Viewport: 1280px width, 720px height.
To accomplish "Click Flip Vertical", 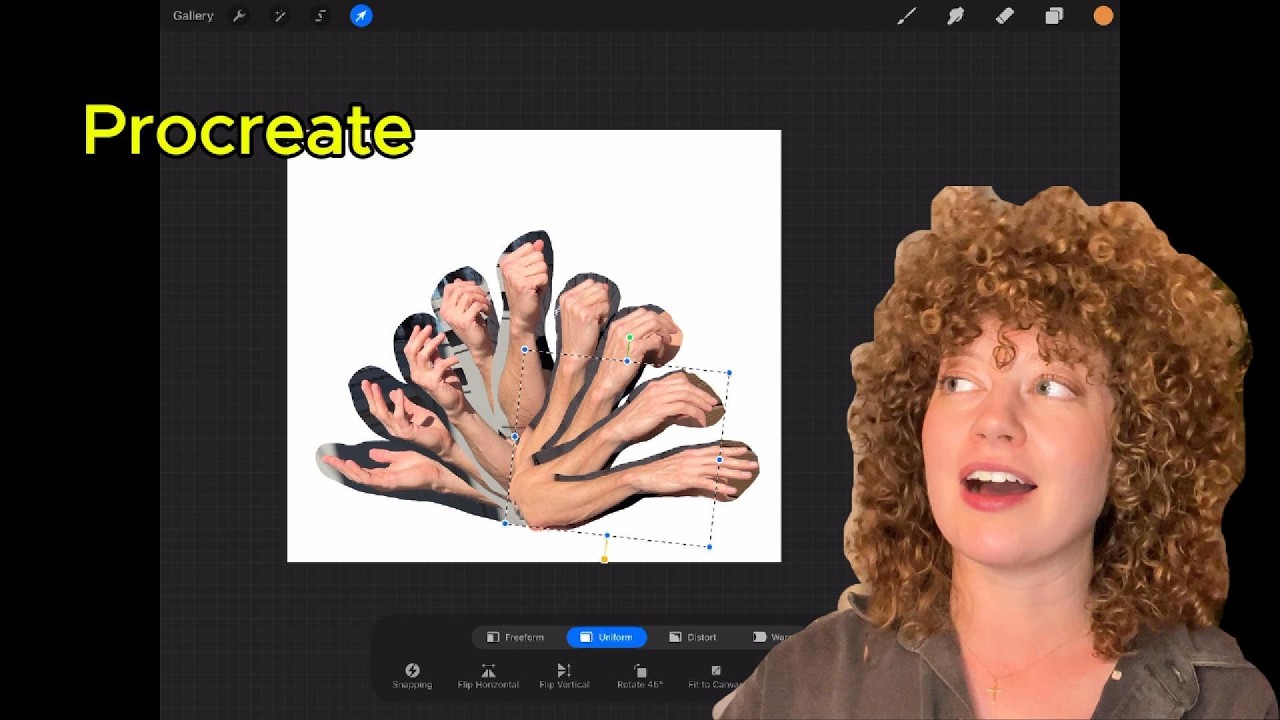I will (x=564, y=676).
